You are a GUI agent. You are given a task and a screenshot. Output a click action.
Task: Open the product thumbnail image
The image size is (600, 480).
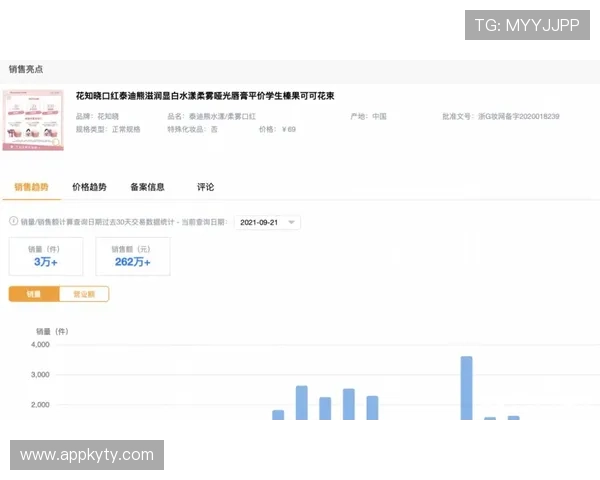(33, 120)
